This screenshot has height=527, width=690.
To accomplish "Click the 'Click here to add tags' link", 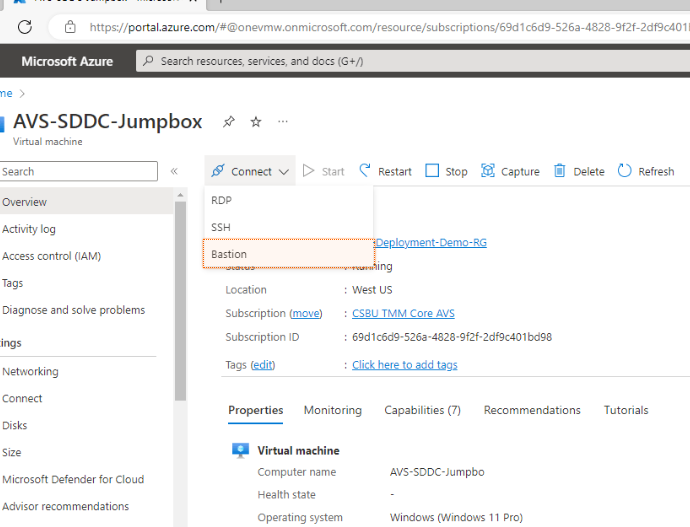I will coord(404,365).
